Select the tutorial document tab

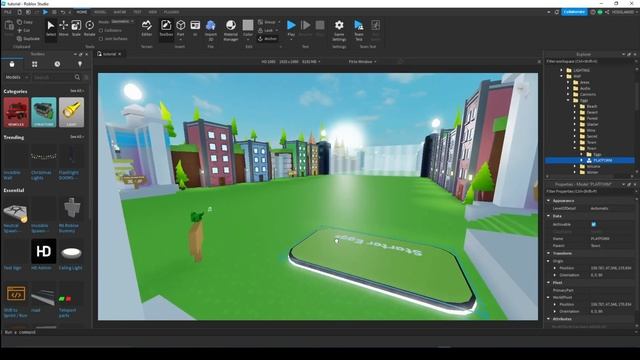pos(109,54)
